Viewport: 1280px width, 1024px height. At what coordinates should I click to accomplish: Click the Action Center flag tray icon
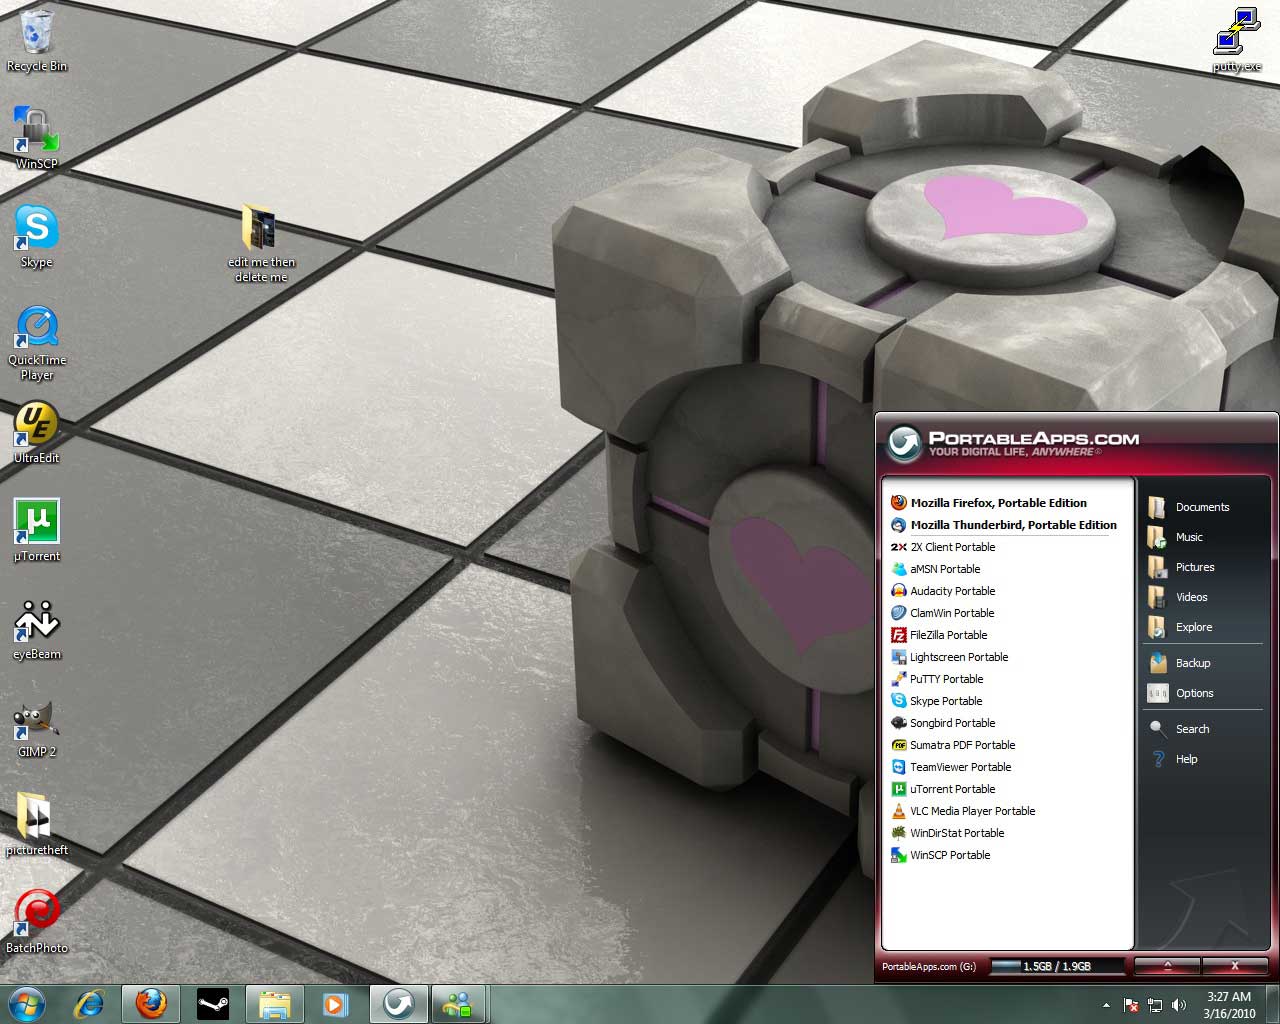click(1131, 1005)
